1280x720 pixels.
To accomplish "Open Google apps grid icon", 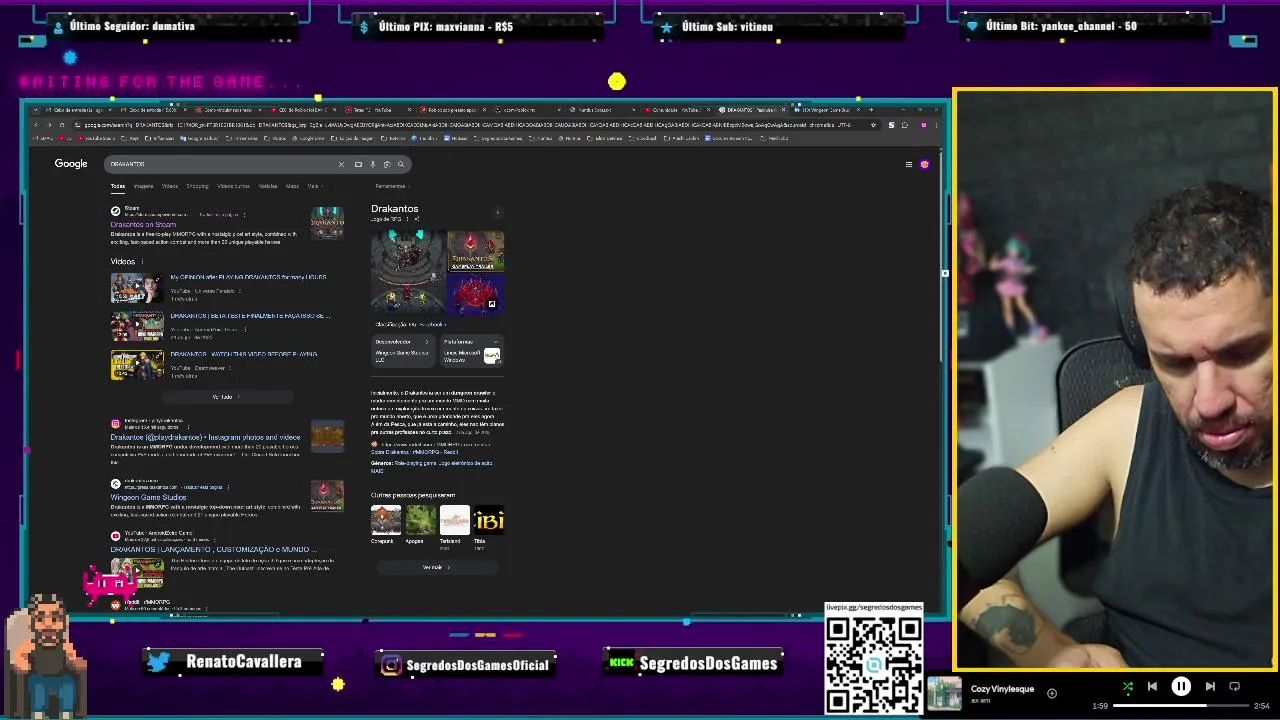I will coord(909,165).
